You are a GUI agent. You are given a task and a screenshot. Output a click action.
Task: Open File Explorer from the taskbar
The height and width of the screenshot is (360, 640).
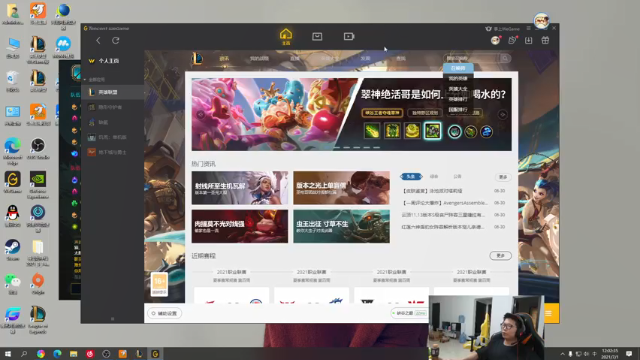[x=73, y=354]
